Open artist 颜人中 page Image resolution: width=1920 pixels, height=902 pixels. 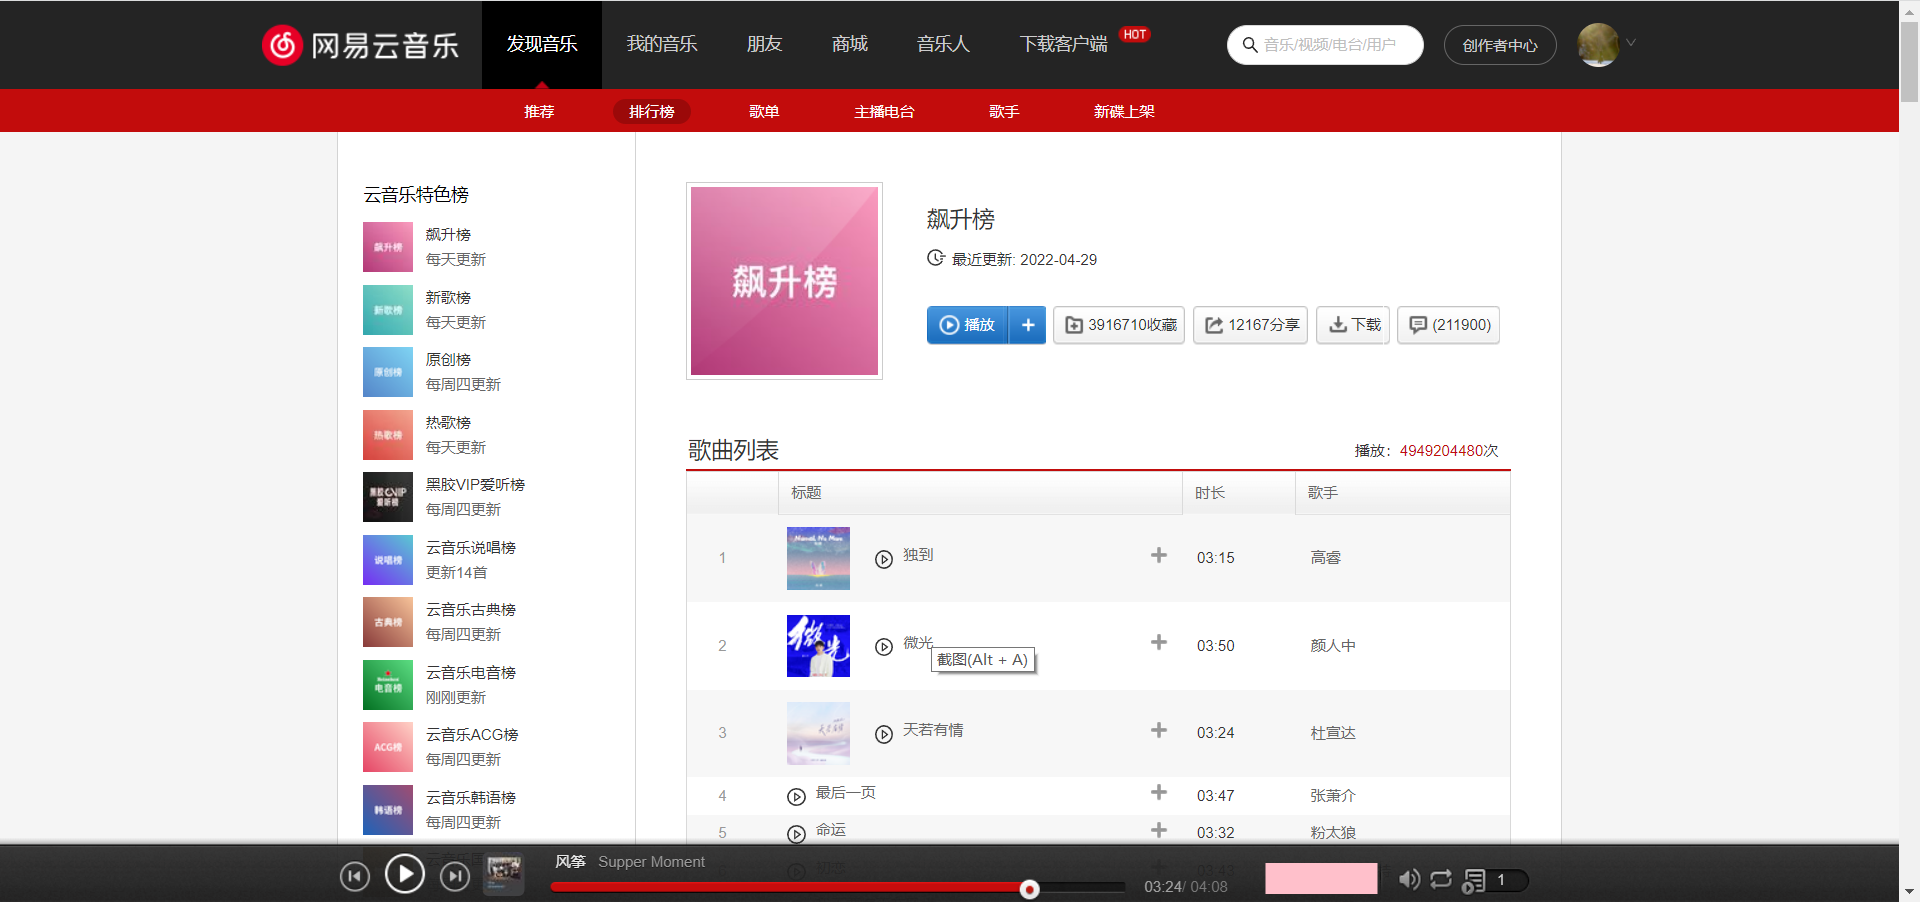(x=1333, y=646)
